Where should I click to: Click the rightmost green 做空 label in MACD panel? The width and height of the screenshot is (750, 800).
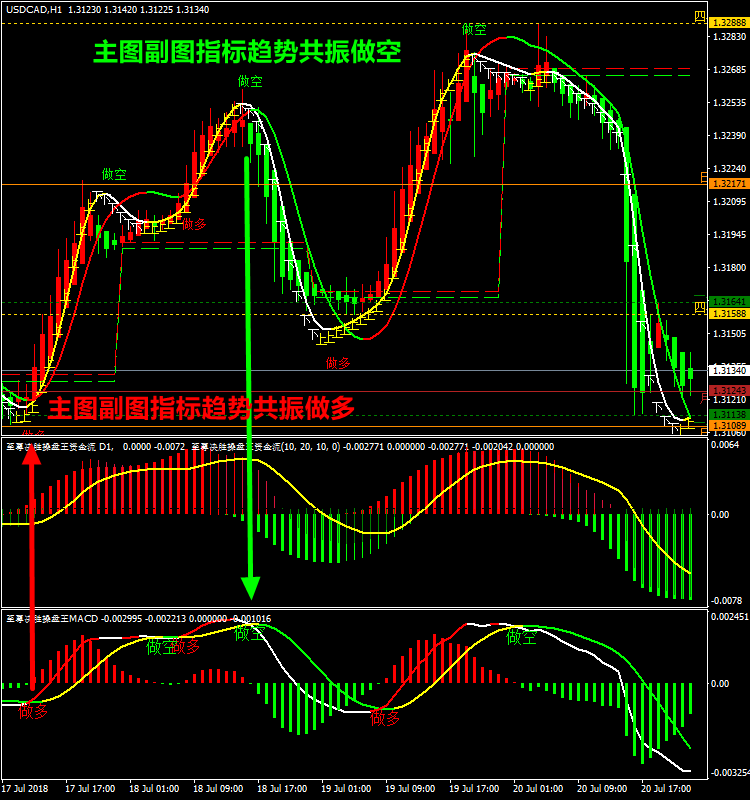tap(520, 637)
